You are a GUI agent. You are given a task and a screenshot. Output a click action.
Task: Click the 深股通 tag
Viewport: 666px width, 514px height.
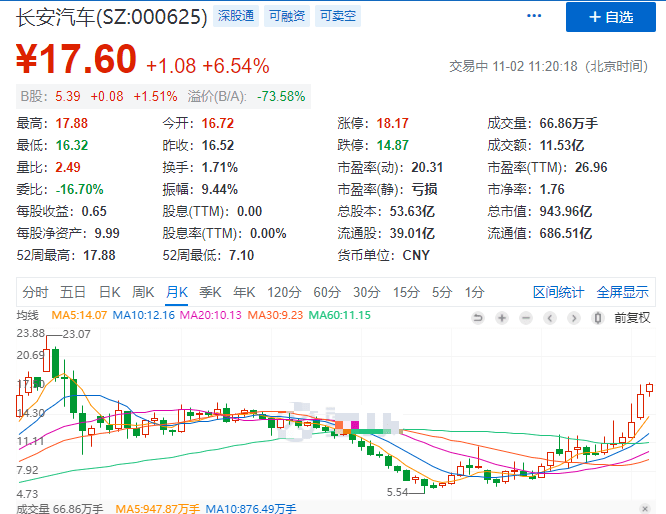236,16
